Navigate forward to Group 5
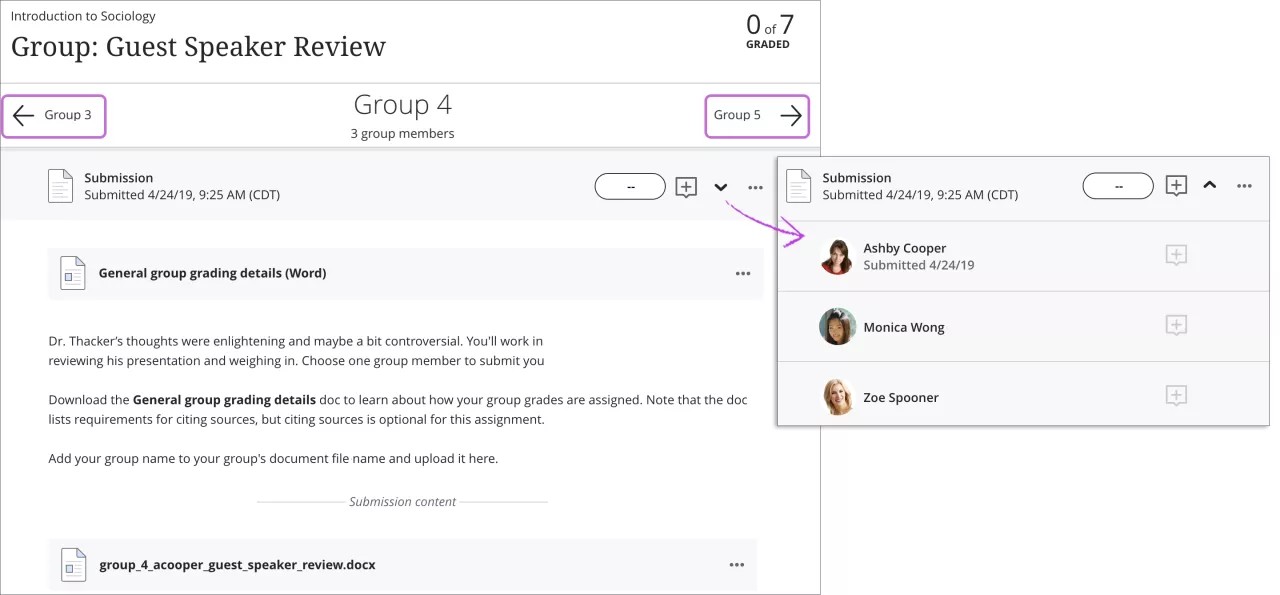The image size is (1280, 595). click(757, 115)
